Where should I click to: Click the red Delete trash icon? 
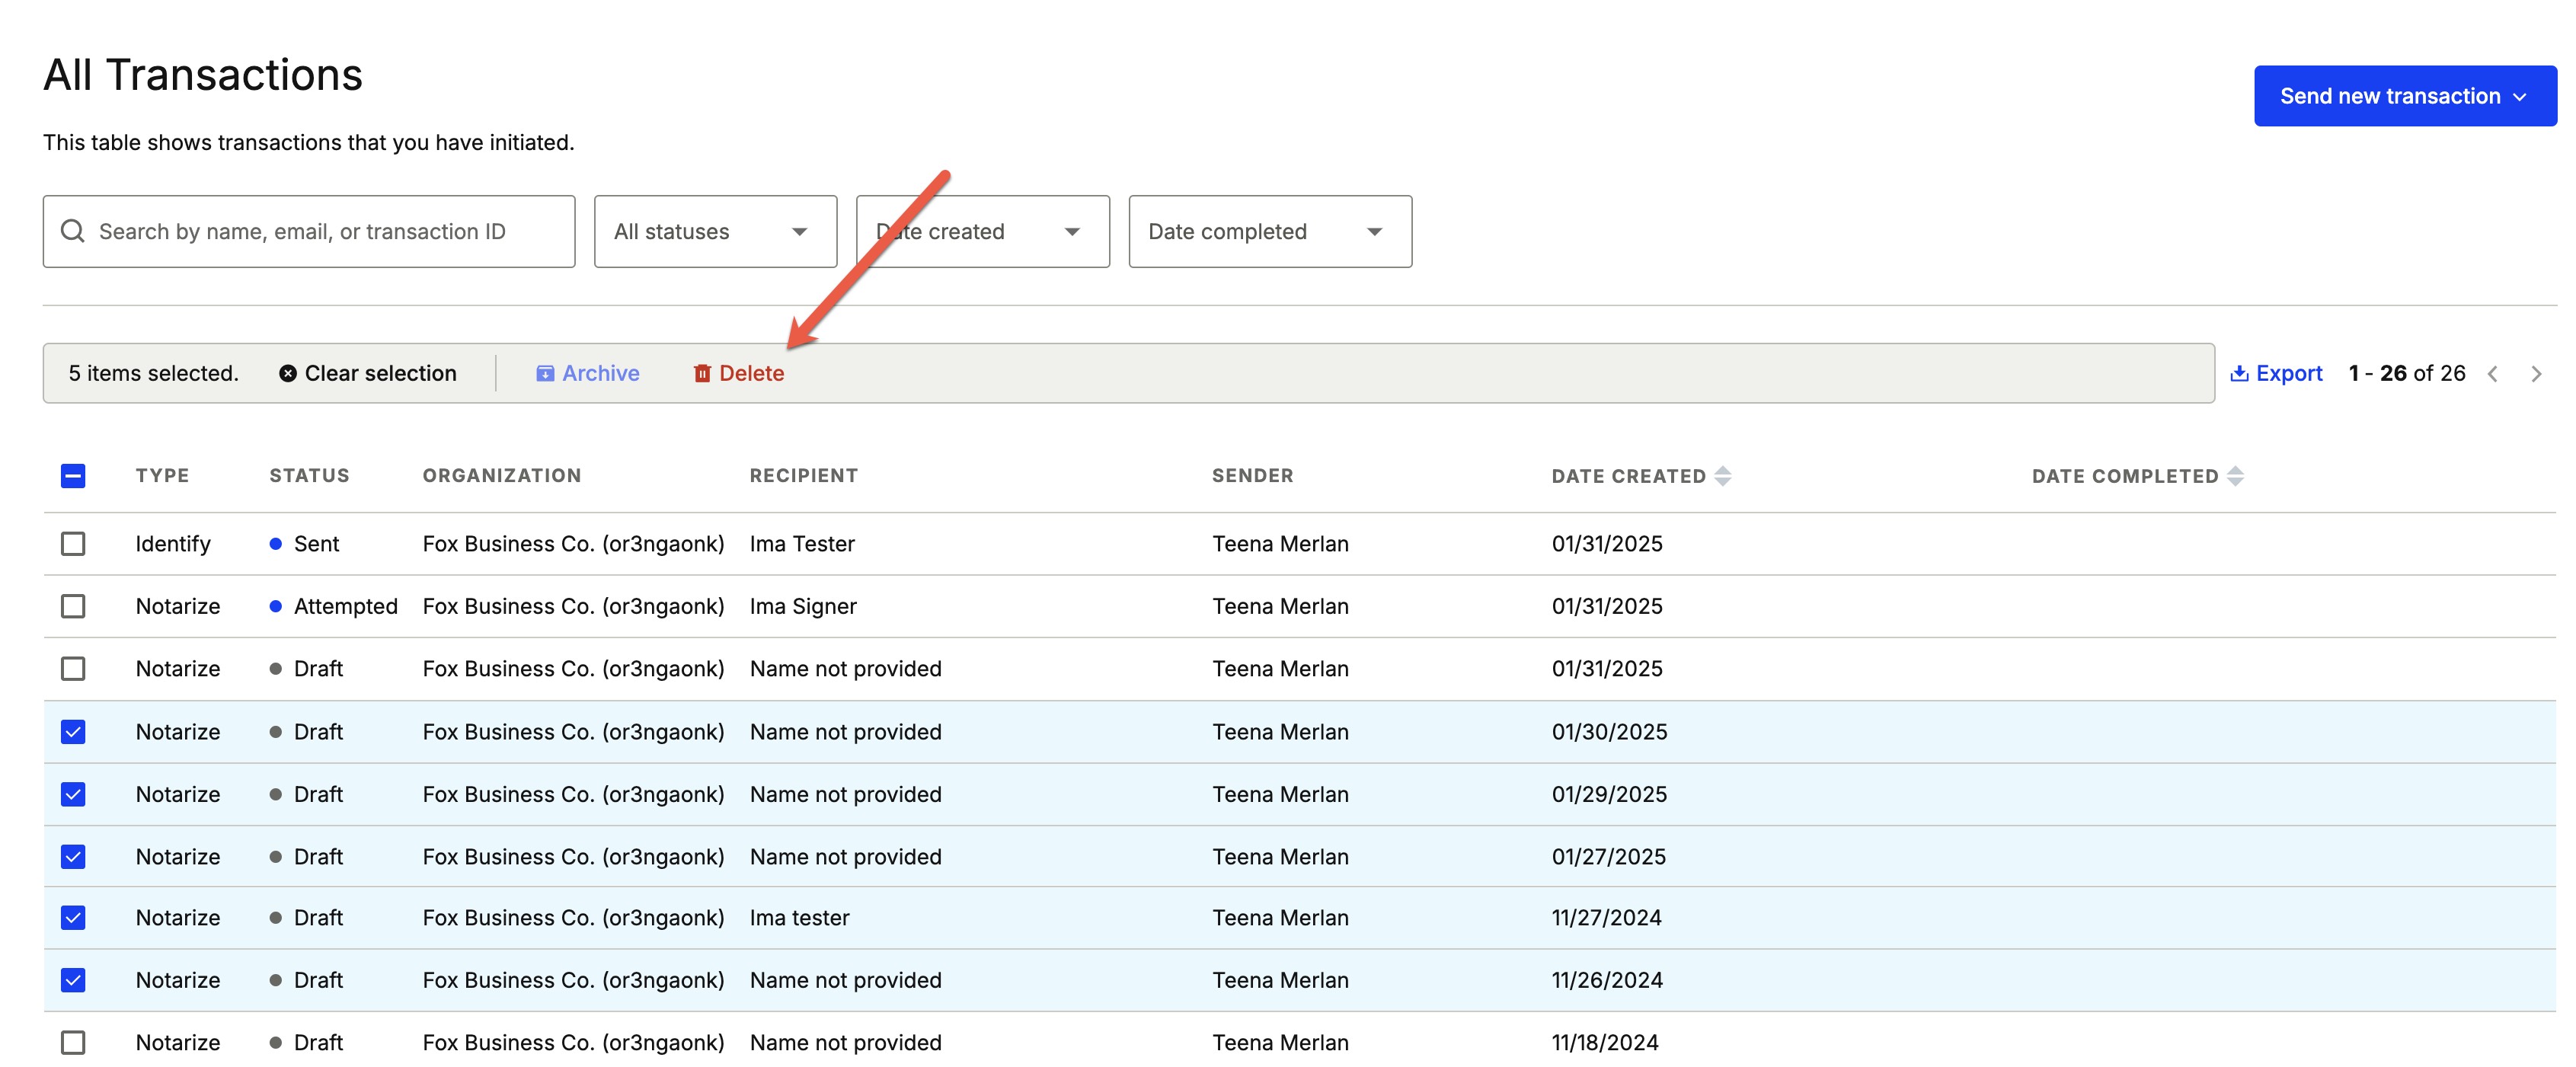[x=702, y=373]
